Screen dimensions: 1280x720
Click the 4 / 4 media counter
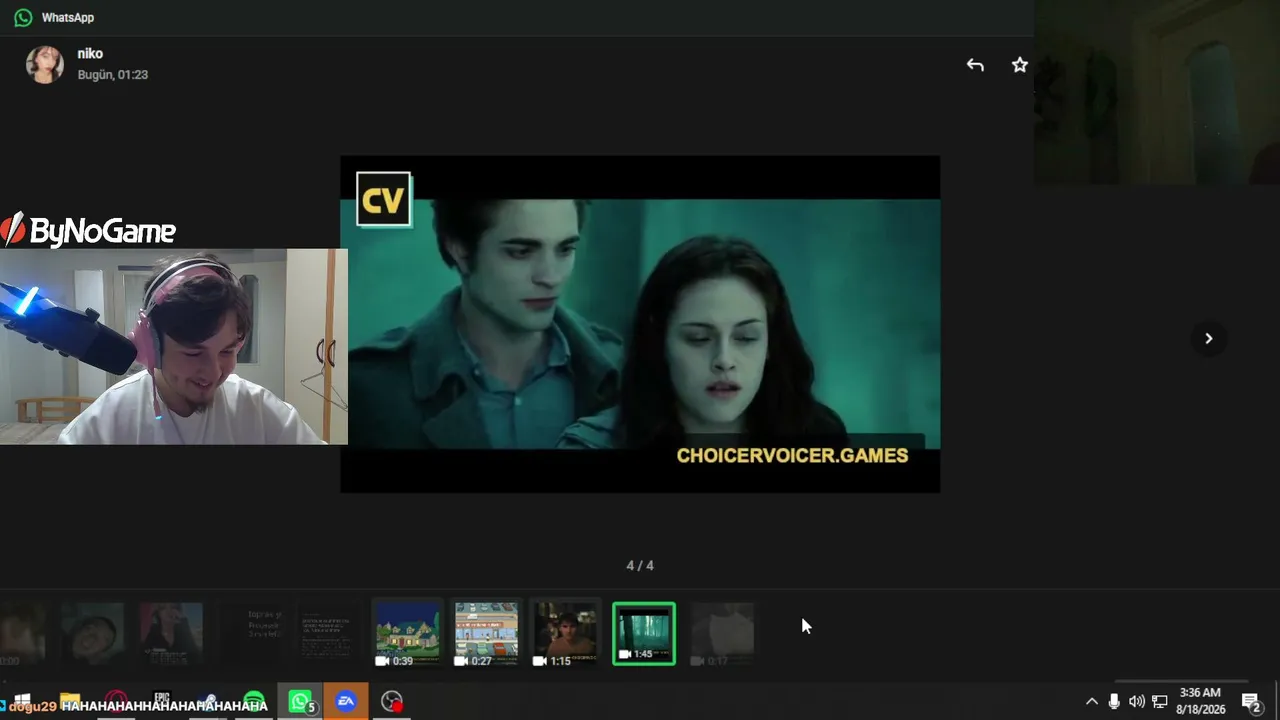[x=640, y=566]
